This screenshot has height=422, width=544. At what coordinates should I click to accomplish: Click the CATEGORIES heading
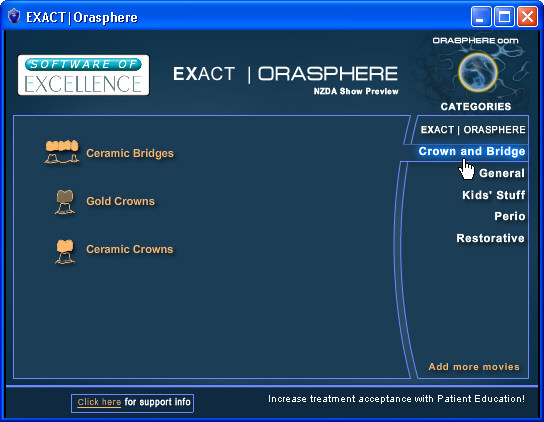click(476, 106)
